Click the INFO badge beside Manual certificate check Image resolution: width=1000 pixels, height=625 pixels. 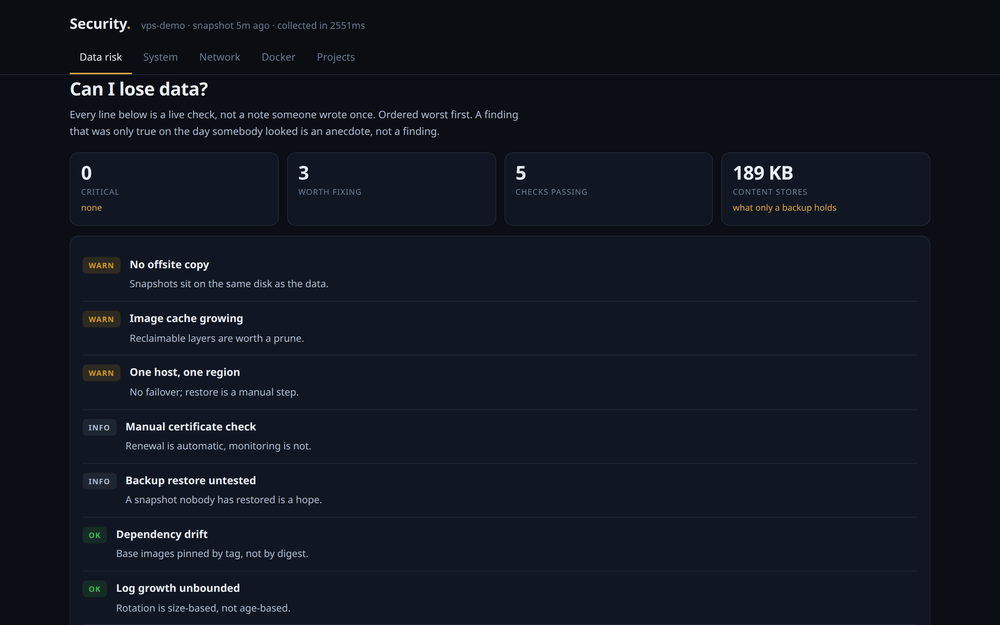coord(99,427)
